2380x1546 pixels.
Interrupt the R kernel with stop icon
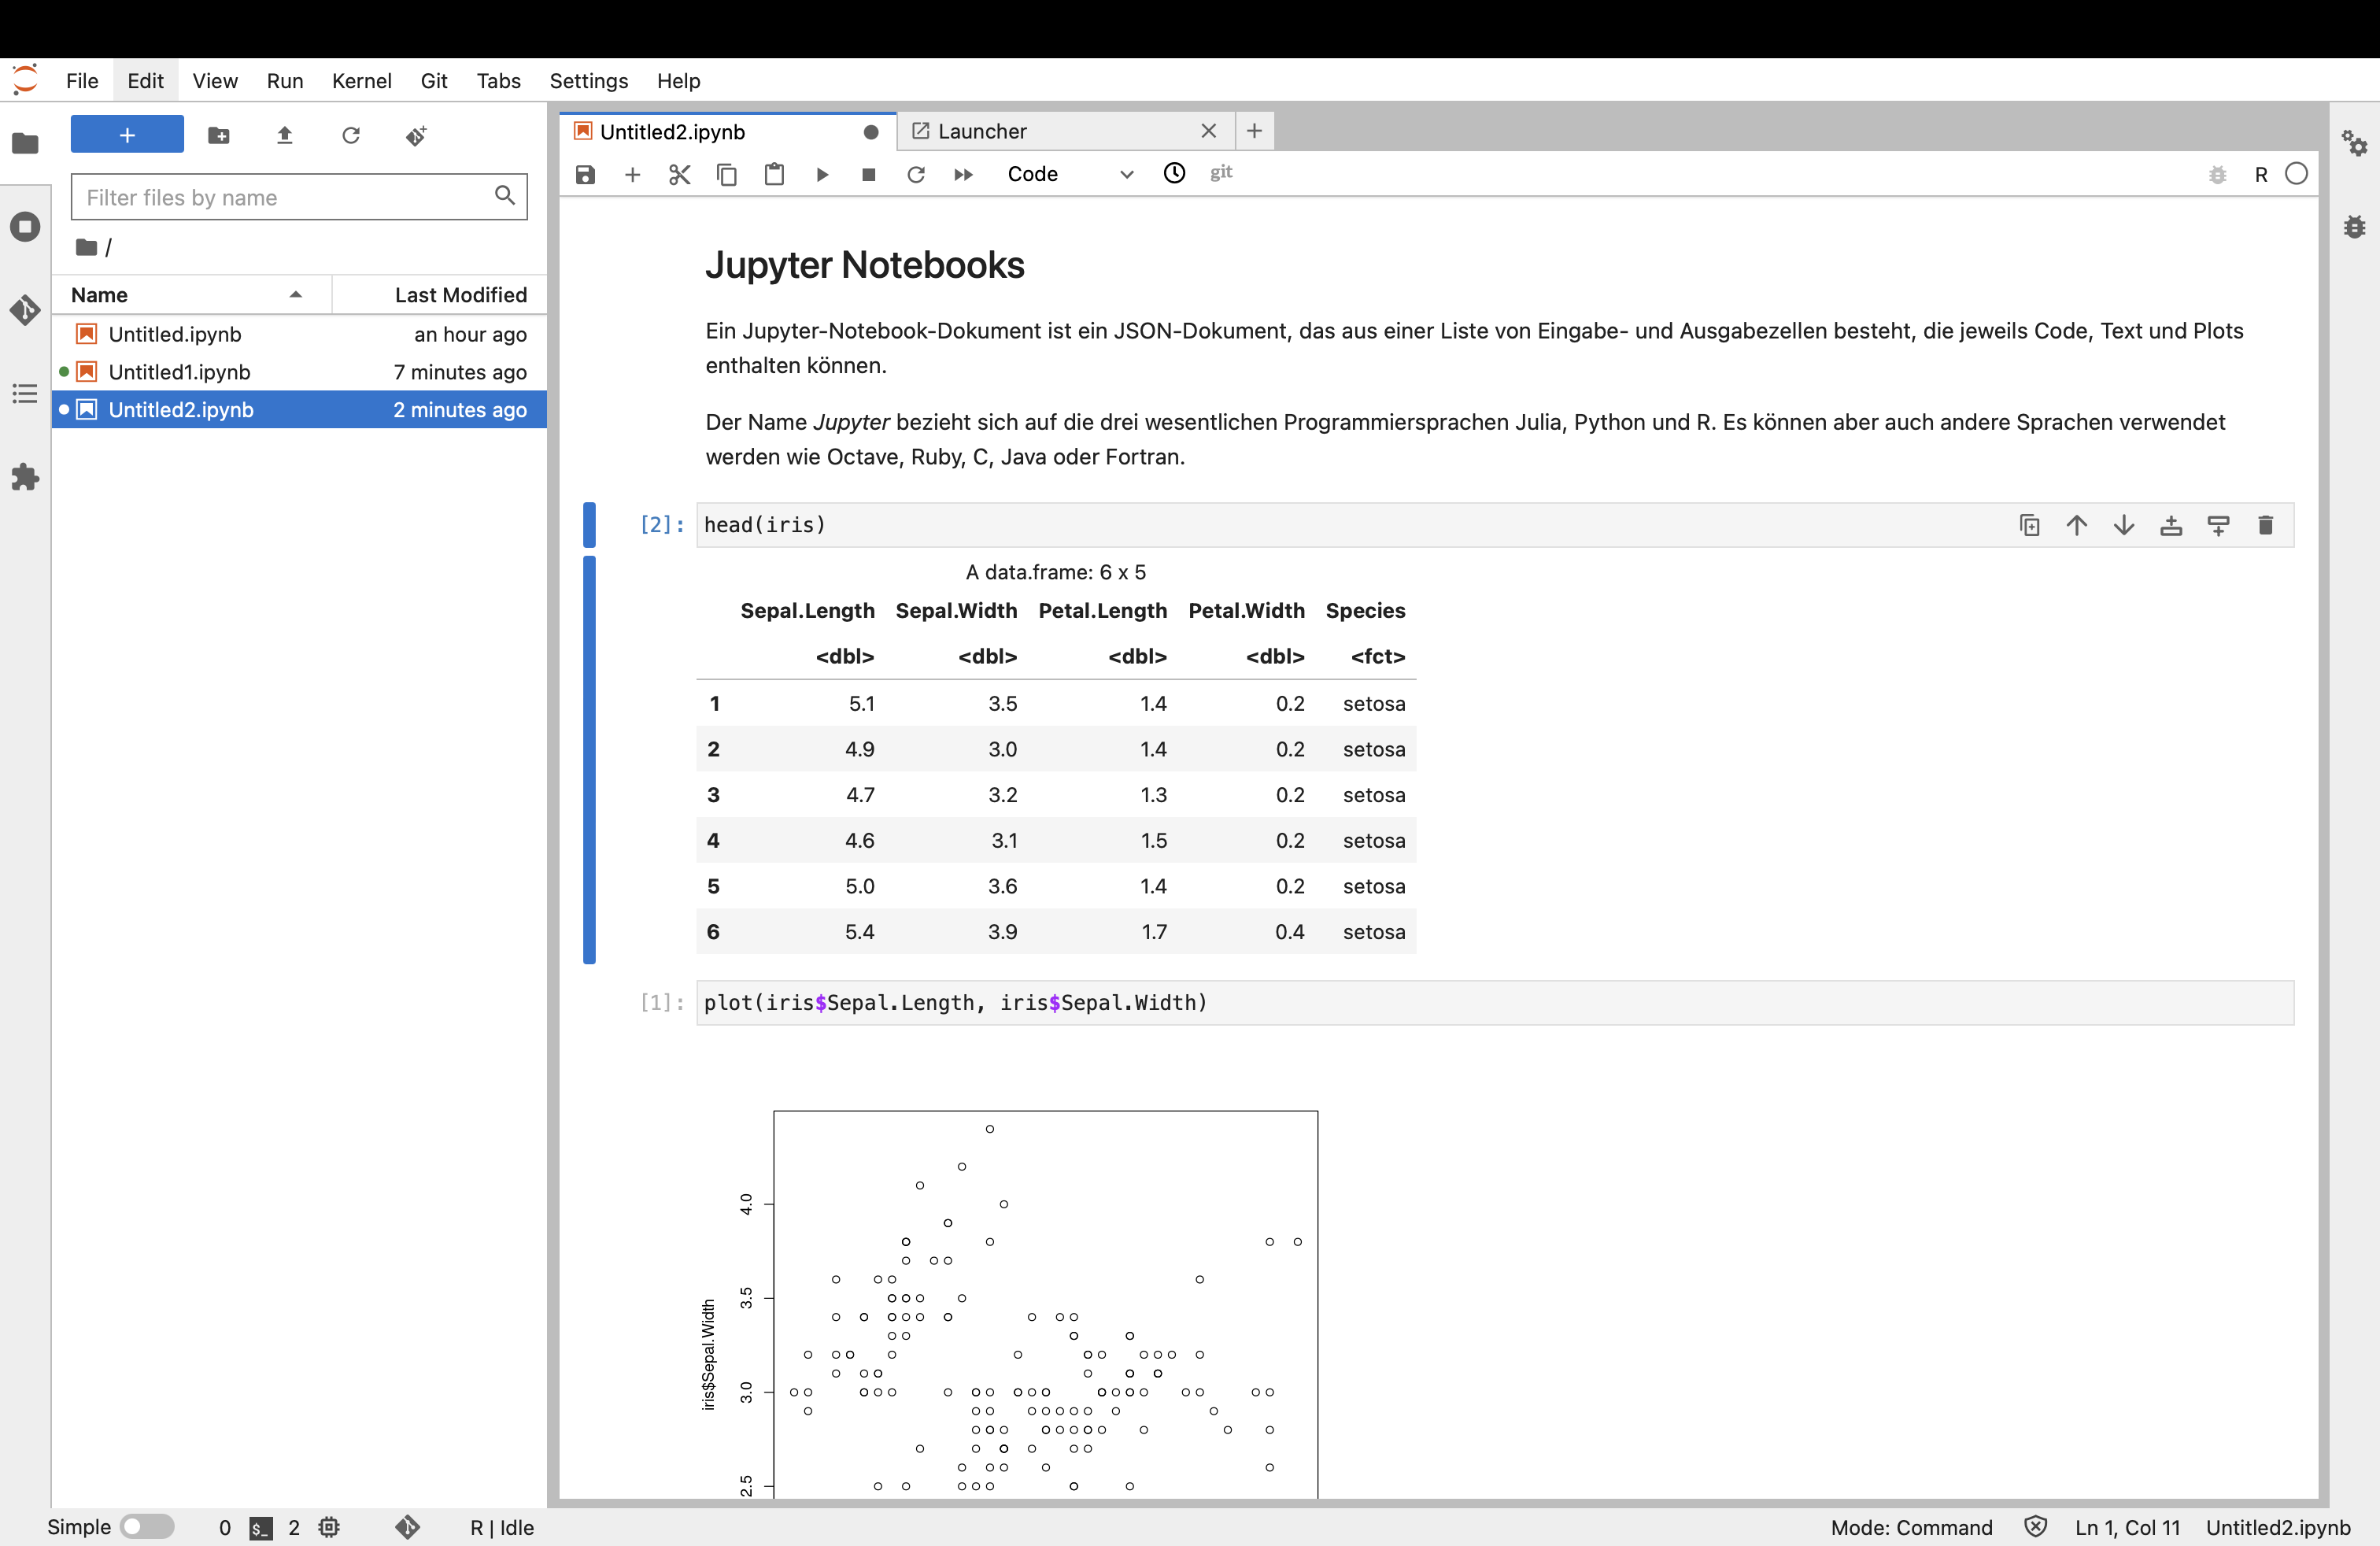[868, 174]
